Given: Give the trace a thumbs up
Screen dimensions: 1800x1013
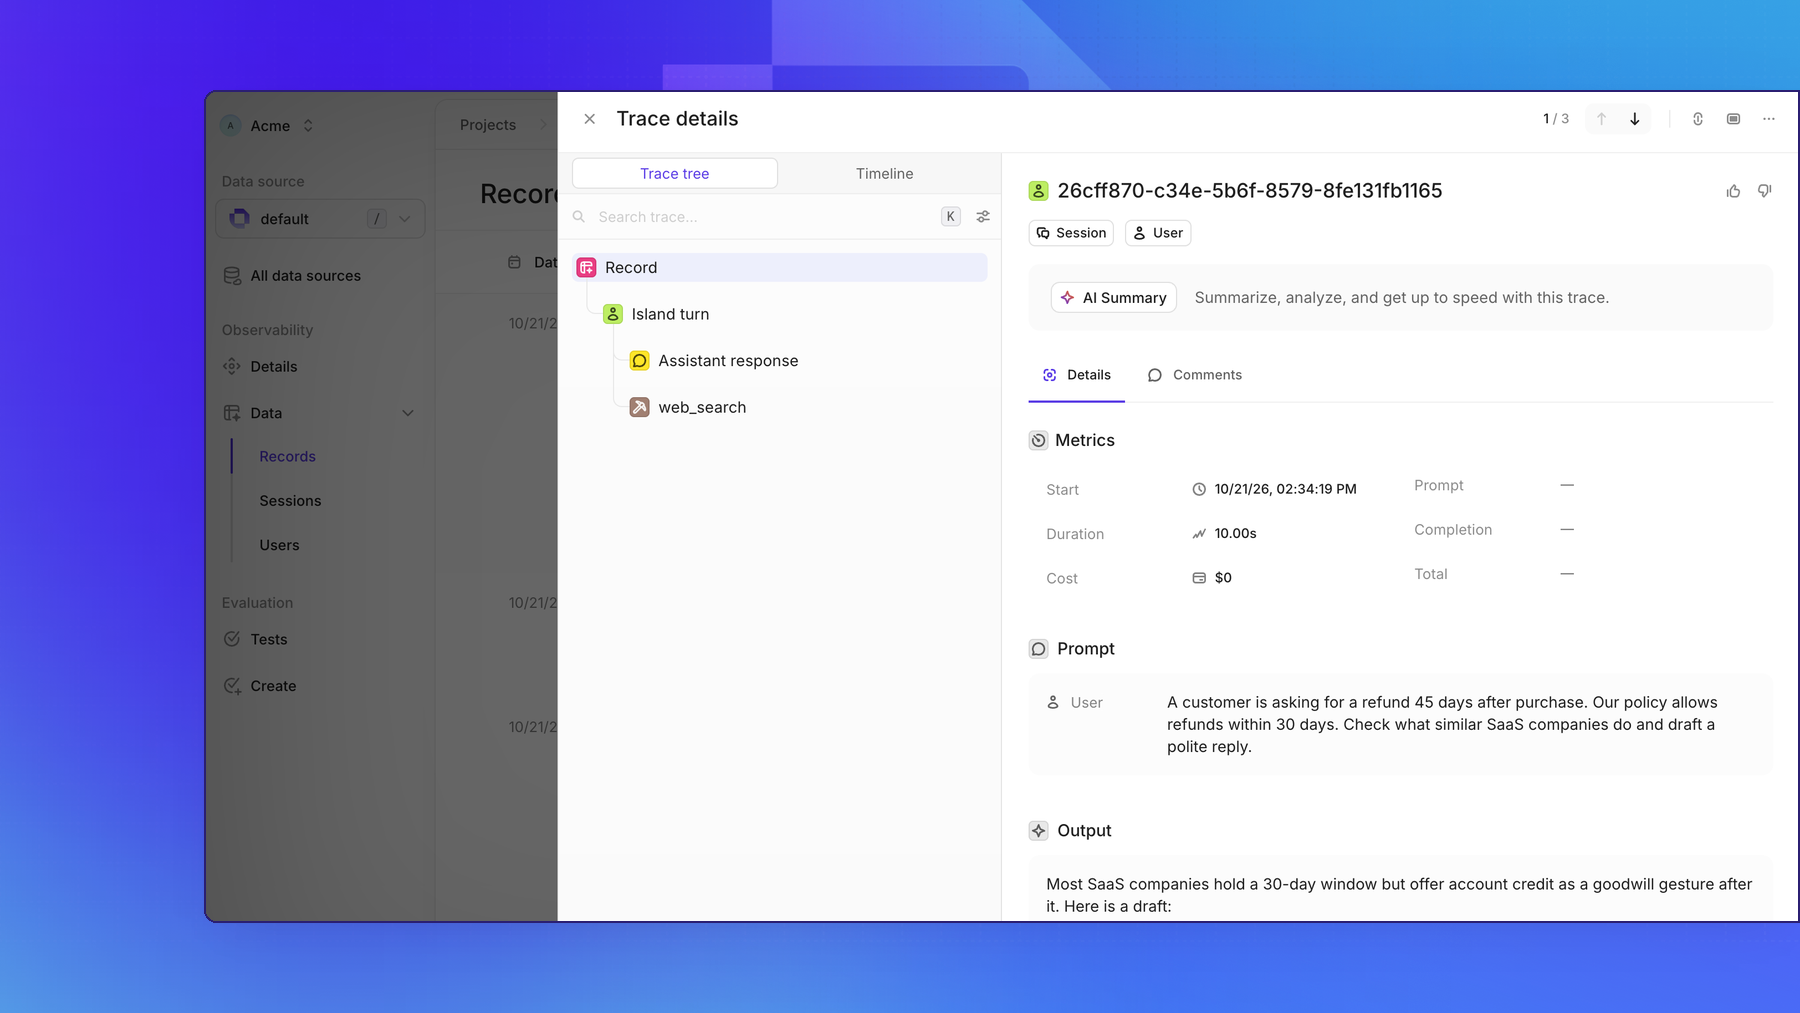Looking at the screenshot, I should click(1733, 191).
